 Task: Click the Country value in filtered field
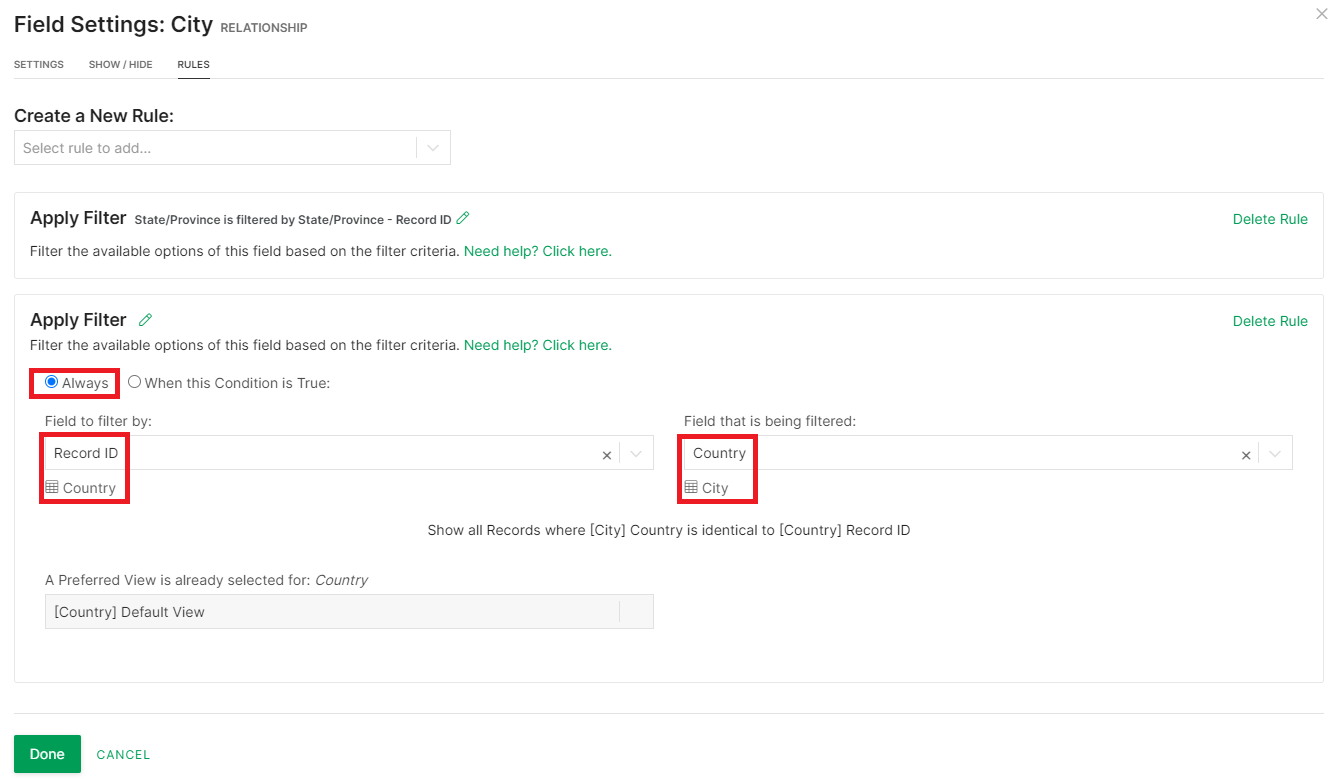pos(719,453)
